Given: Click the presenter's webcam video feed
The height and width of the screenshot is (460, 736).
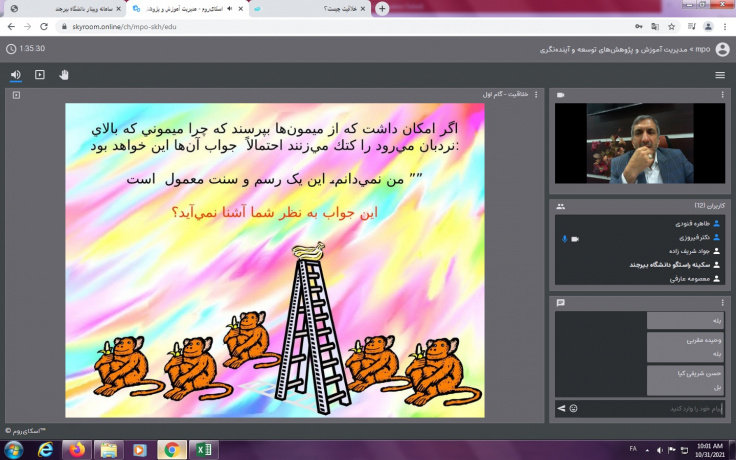Looking at the screenshot, I should [x=641, y=143].
